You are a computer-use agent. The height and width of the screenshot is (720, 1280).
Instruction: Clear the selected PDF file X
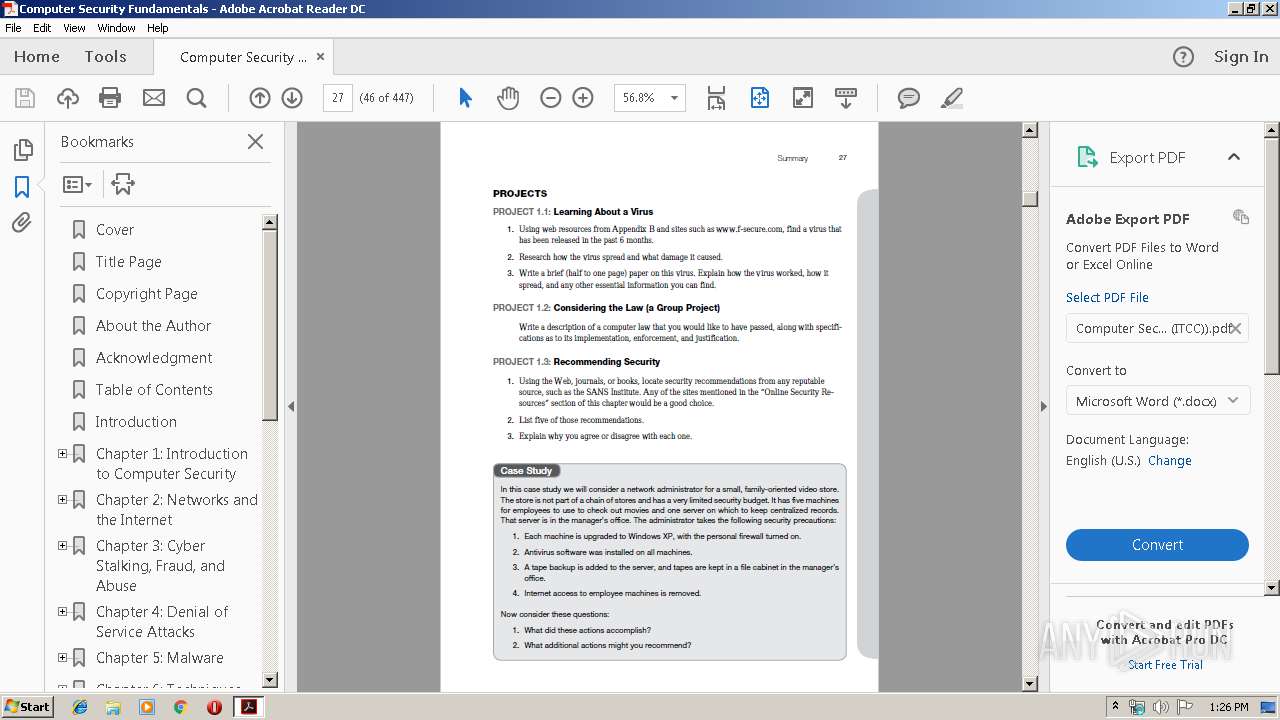1236,328
